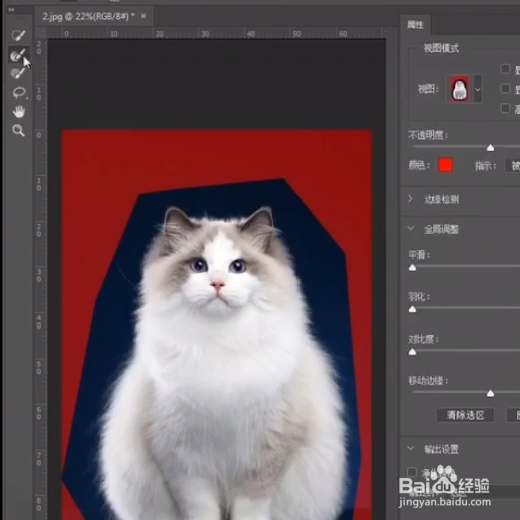This screenshot has height=520, width=520.
Task: Click the 平滑 slider handle
Action: tap(412, 268)
